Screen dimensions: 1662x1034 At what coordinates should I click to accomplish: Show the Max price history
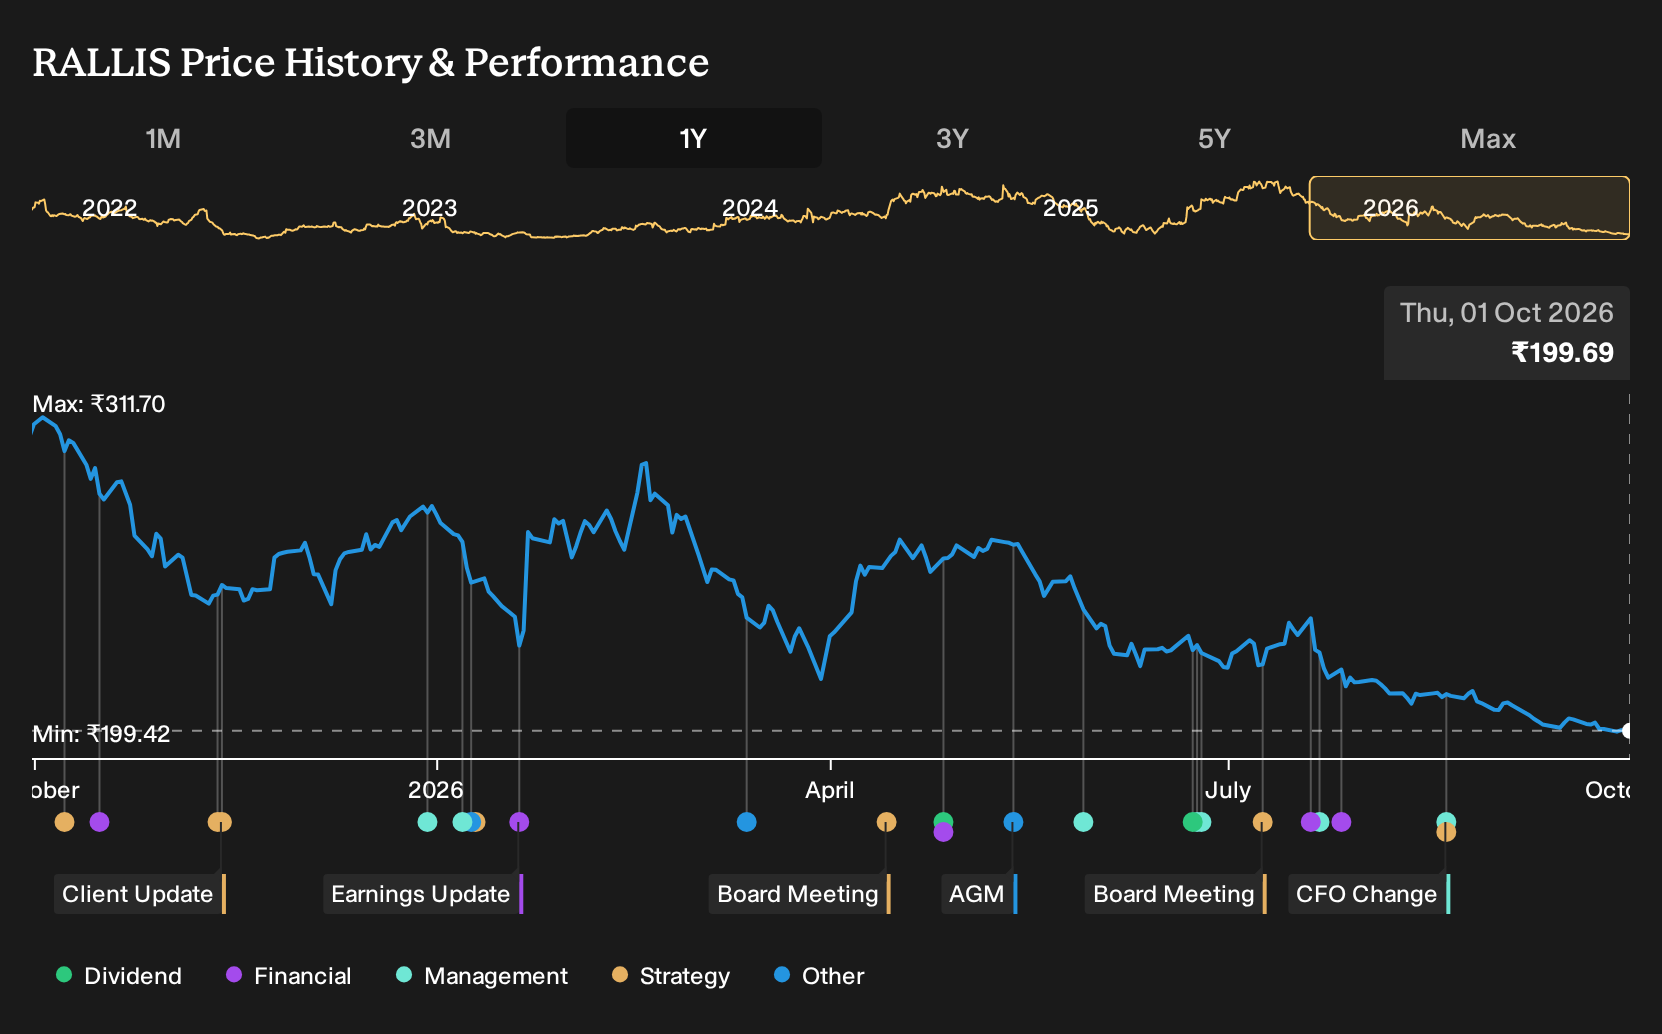click(x=1488, y=138)
